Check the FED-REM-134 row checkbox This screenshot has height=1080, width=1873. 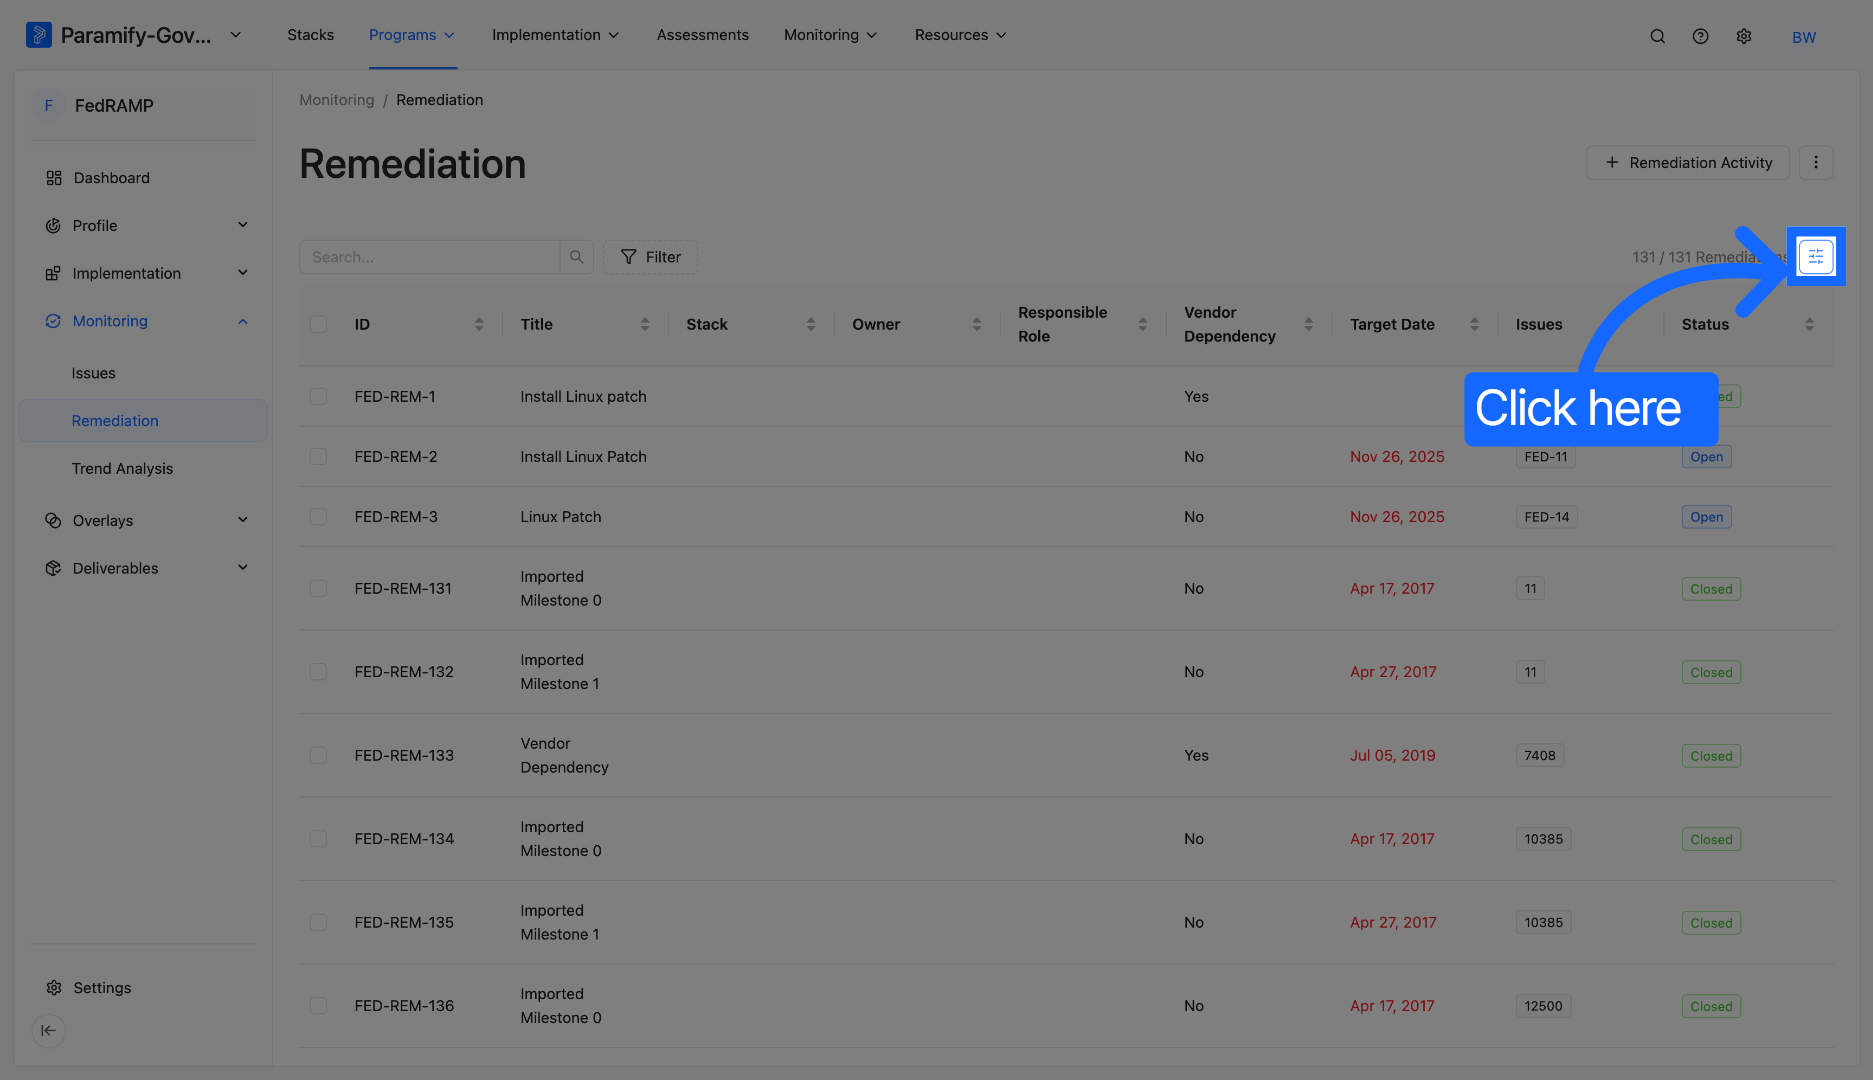click(318, 839)
